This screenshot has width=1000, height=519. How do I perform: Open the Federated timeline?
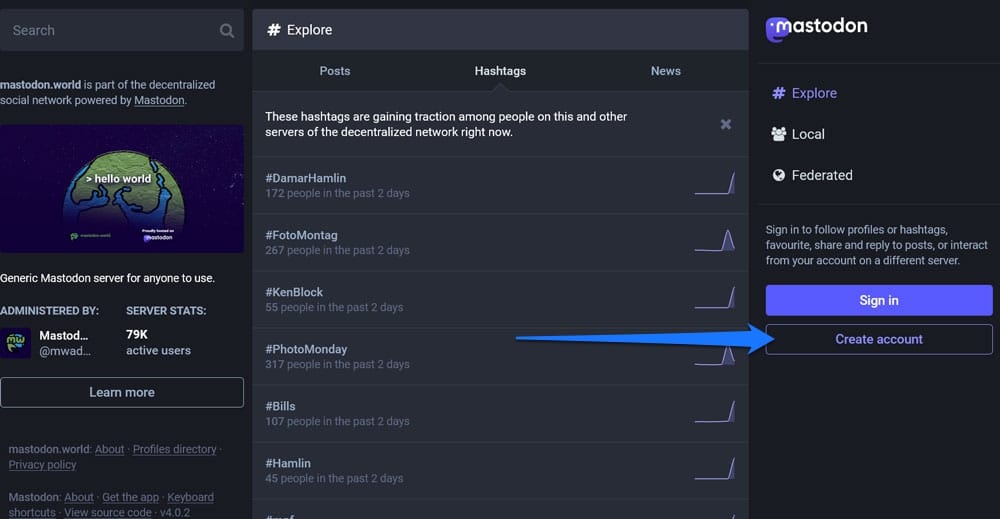[821, 175]
